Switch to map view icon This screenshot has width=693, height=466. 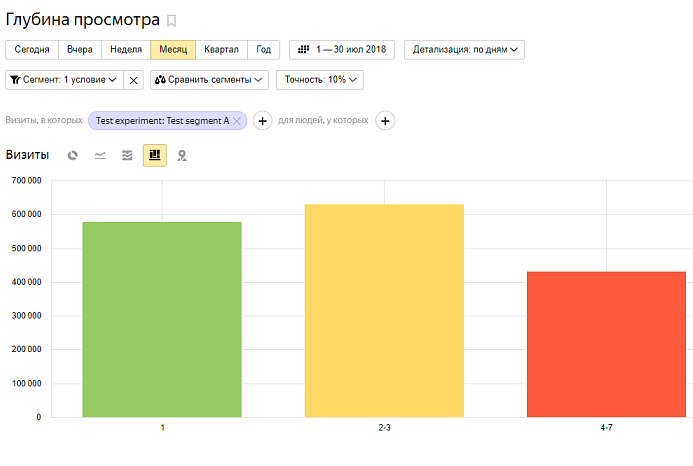[x=182, y=155]
